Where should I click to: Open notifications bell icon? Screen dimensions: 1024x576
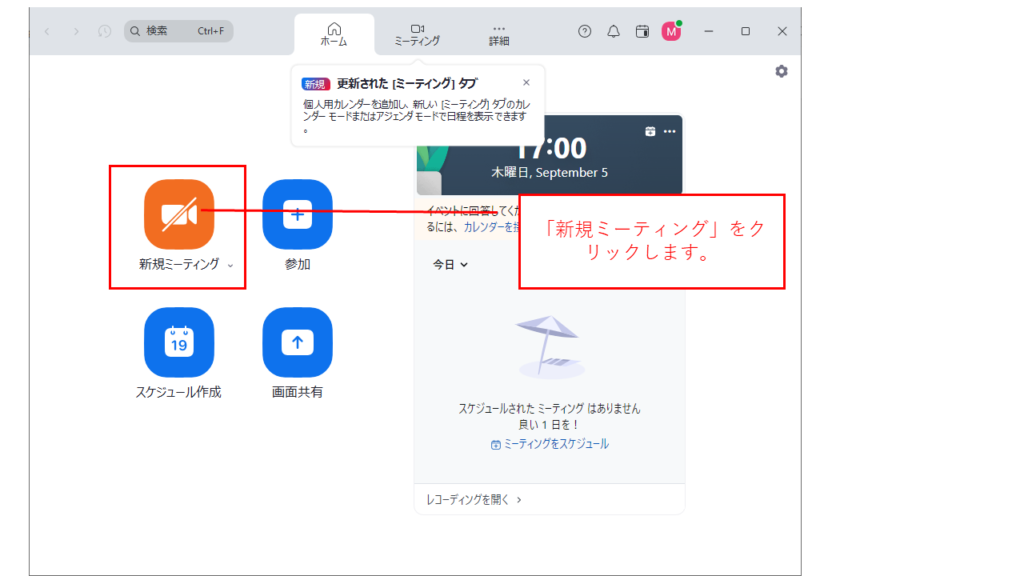[613, 31]
